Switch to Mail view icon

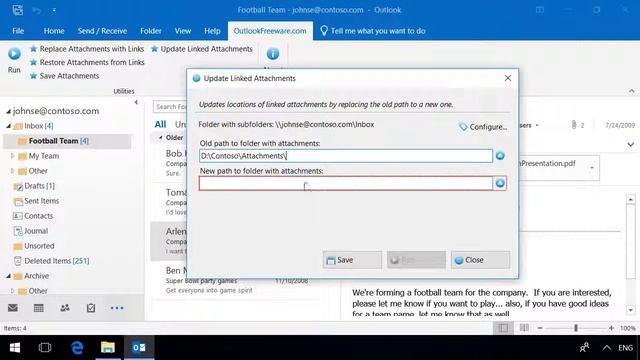pyautogui.click(x=13, y=308)
